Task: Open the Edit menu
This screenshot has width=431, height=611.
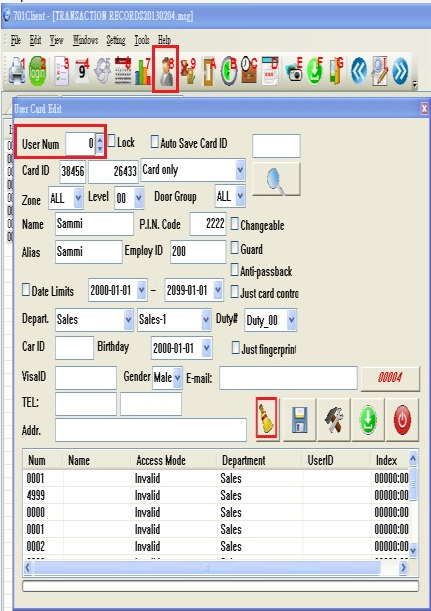Action: pos(35,40)
